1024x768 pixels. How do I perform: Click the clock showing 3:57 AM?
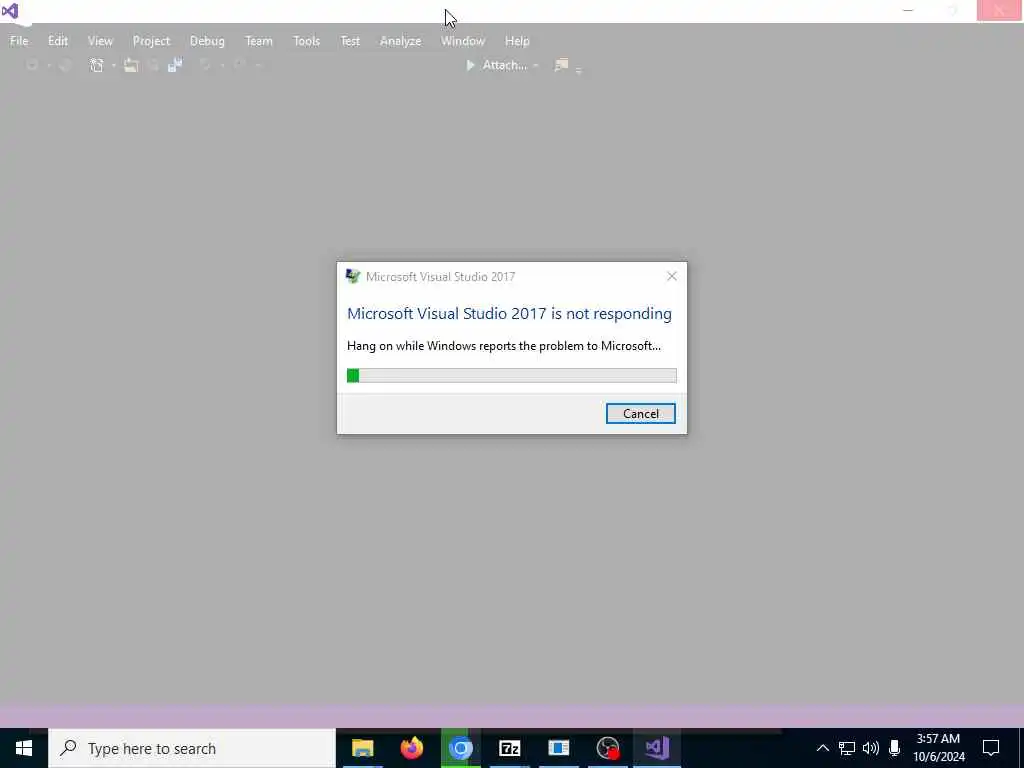coord(938,748)
